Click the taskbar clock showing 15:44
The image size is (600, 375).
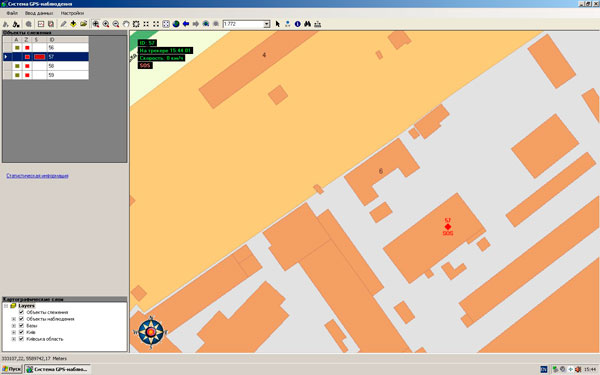click(590, 370)
